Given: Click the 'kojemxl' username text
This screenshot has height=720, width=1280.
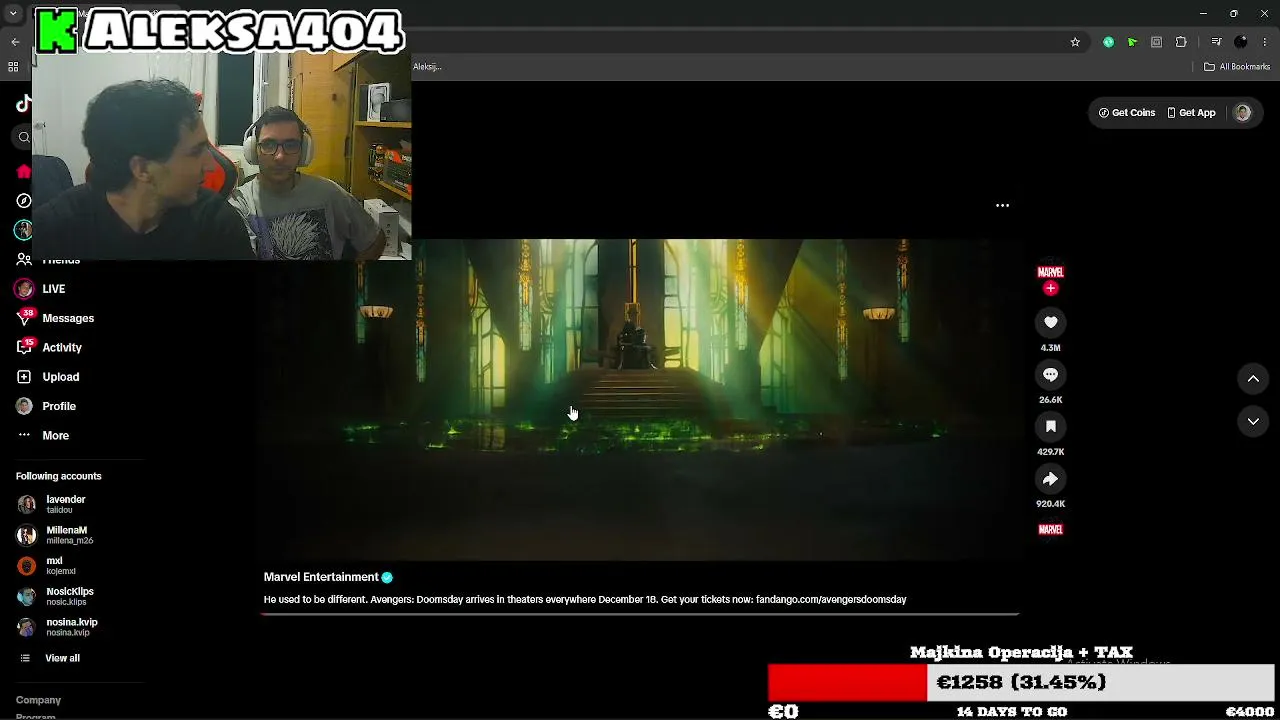Looking at the screenshot, I should click(61, 572).
